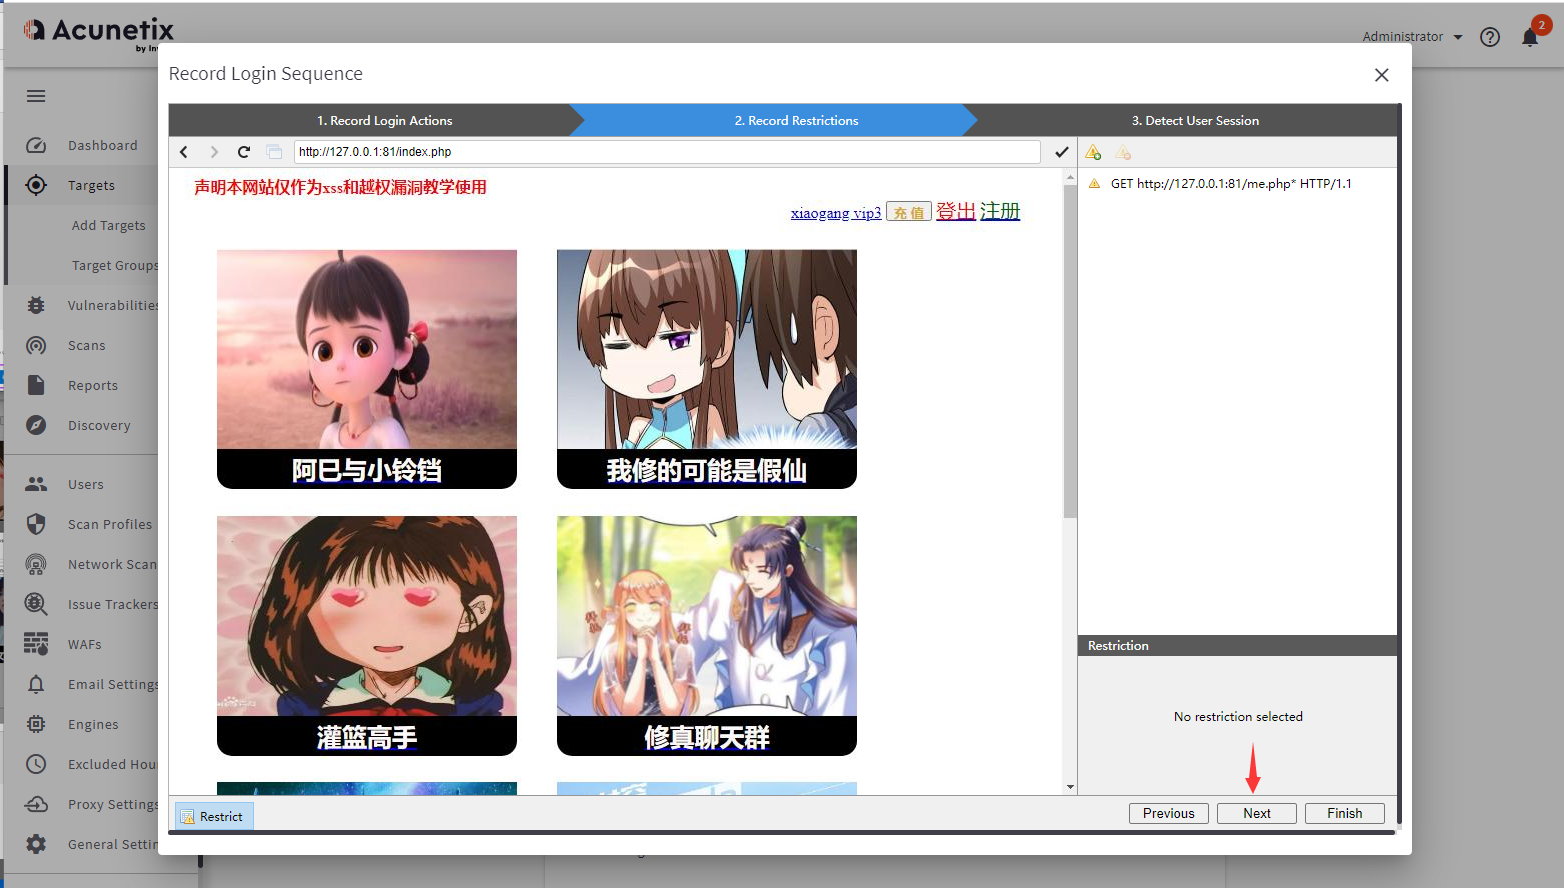Click the Targets crosshair icon
This screenshot has width=1564, height=888.
click(36, 185)
